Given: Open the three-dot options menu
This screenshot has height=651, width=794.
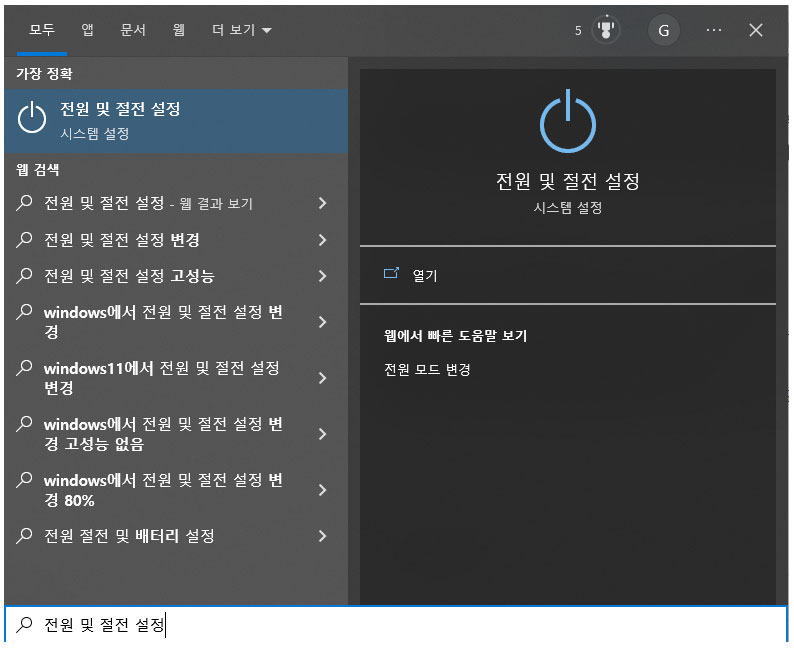Looking at the screenshot, I should click(x=713, y=30).
